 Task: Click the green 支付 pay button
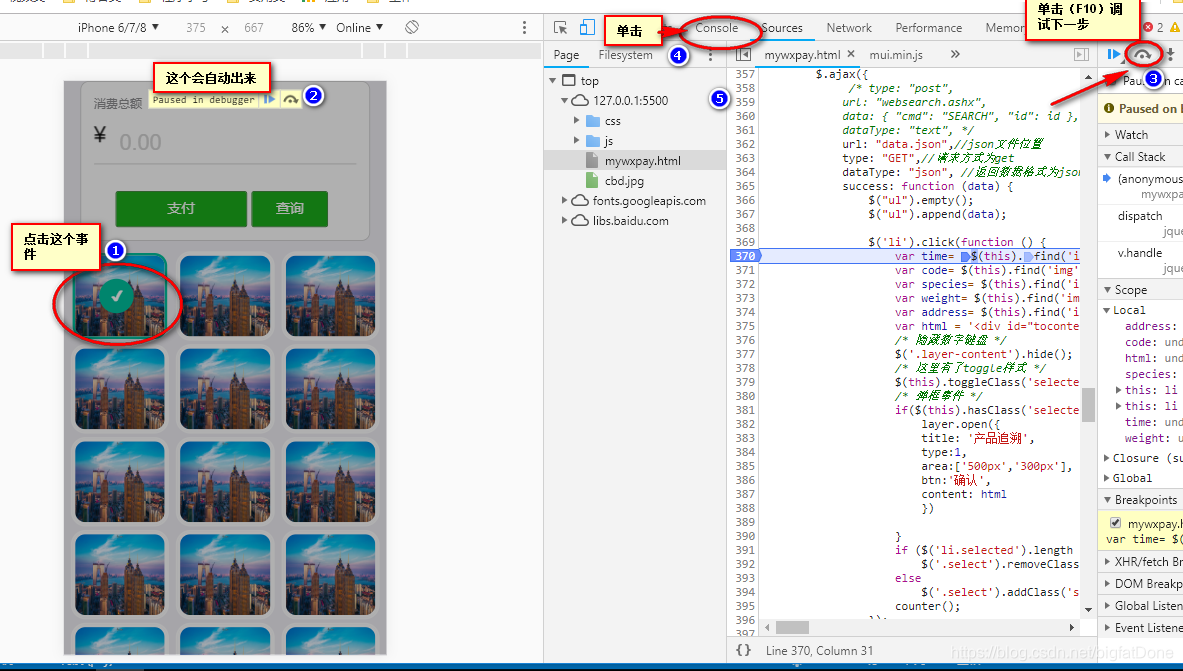[x=181, y=208]
